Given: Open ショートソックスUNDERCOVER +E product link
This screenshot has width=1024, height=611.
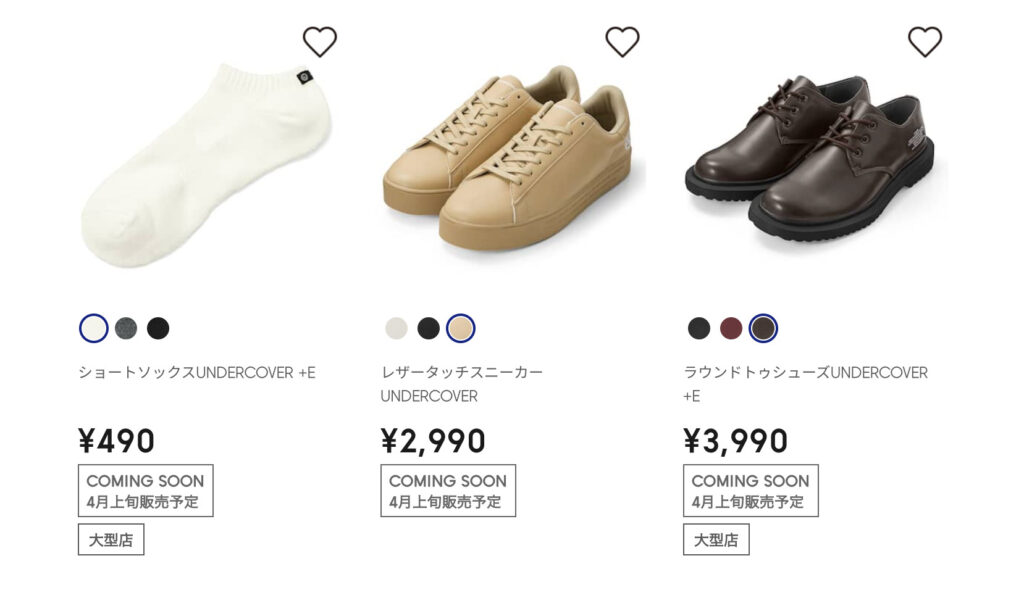Looking at the screenshot, I should coord(197,373).
